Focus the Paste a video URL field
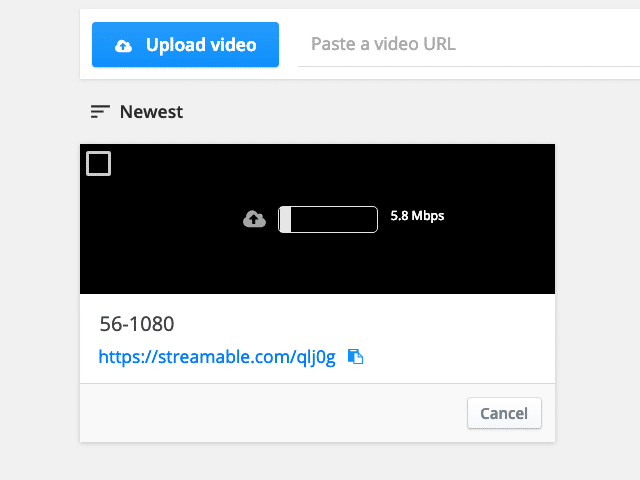The image size is (640, 480). pyautogui.click(x=469, y=44)
